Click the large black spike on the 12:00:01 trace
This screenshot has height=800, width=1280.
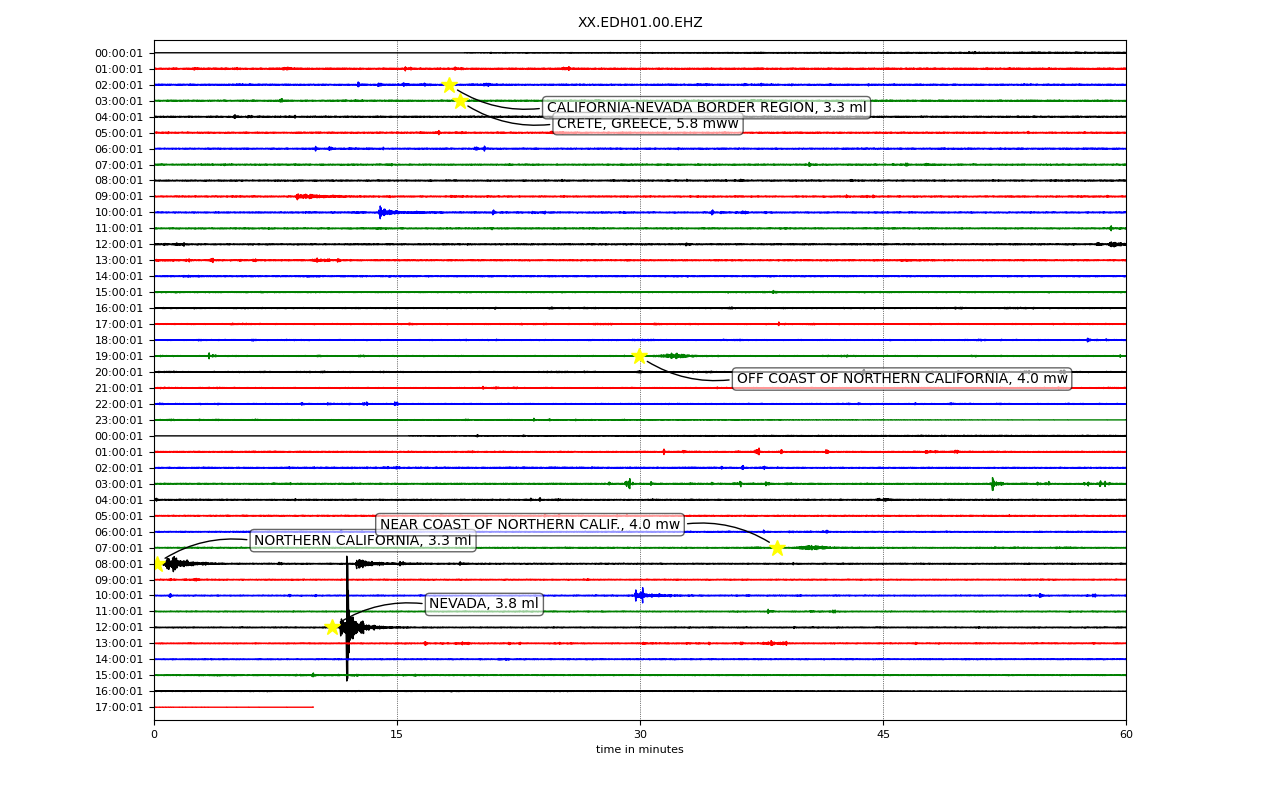[347, 620]
